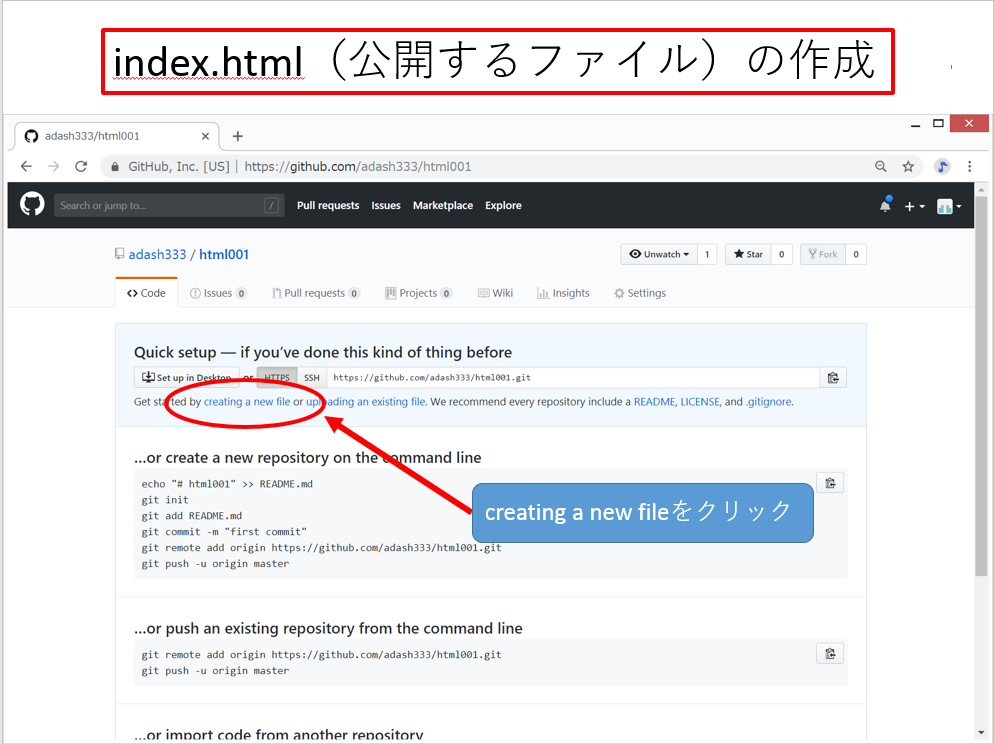Image resolution: width=994 pixels, height=744 pixels.
Task: Expand the user avatar menu
Action: (949, 206)
